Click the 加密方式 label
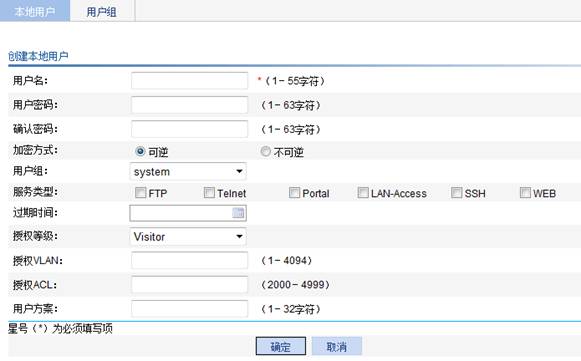 point(35,150)
